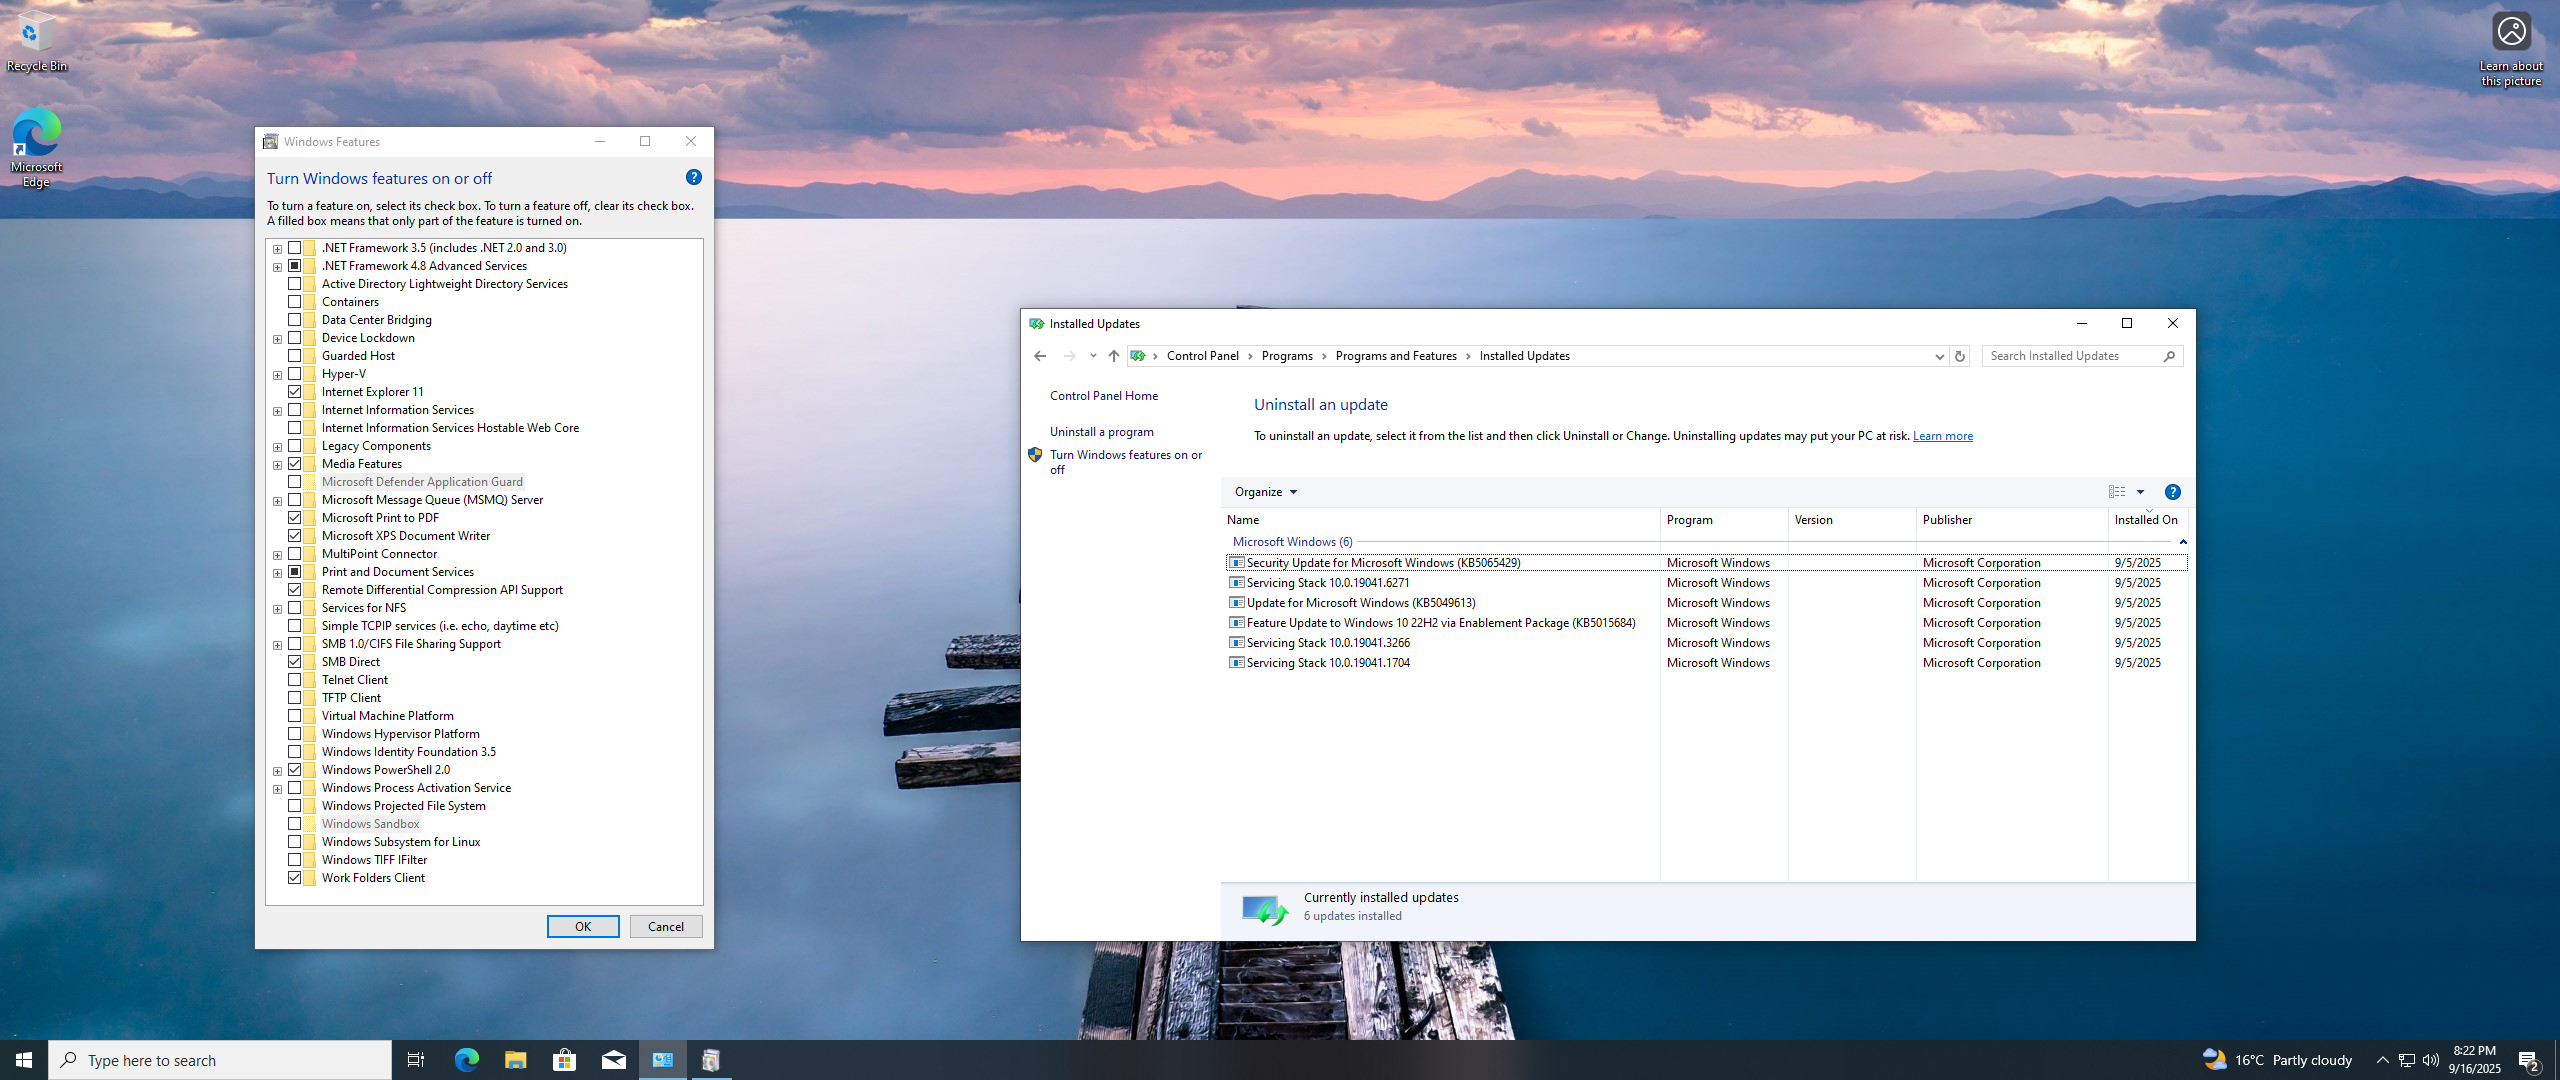Uncheck Internet Explorer 11 feature
The image size is (2560, 1080).
(x=294, y=392)
